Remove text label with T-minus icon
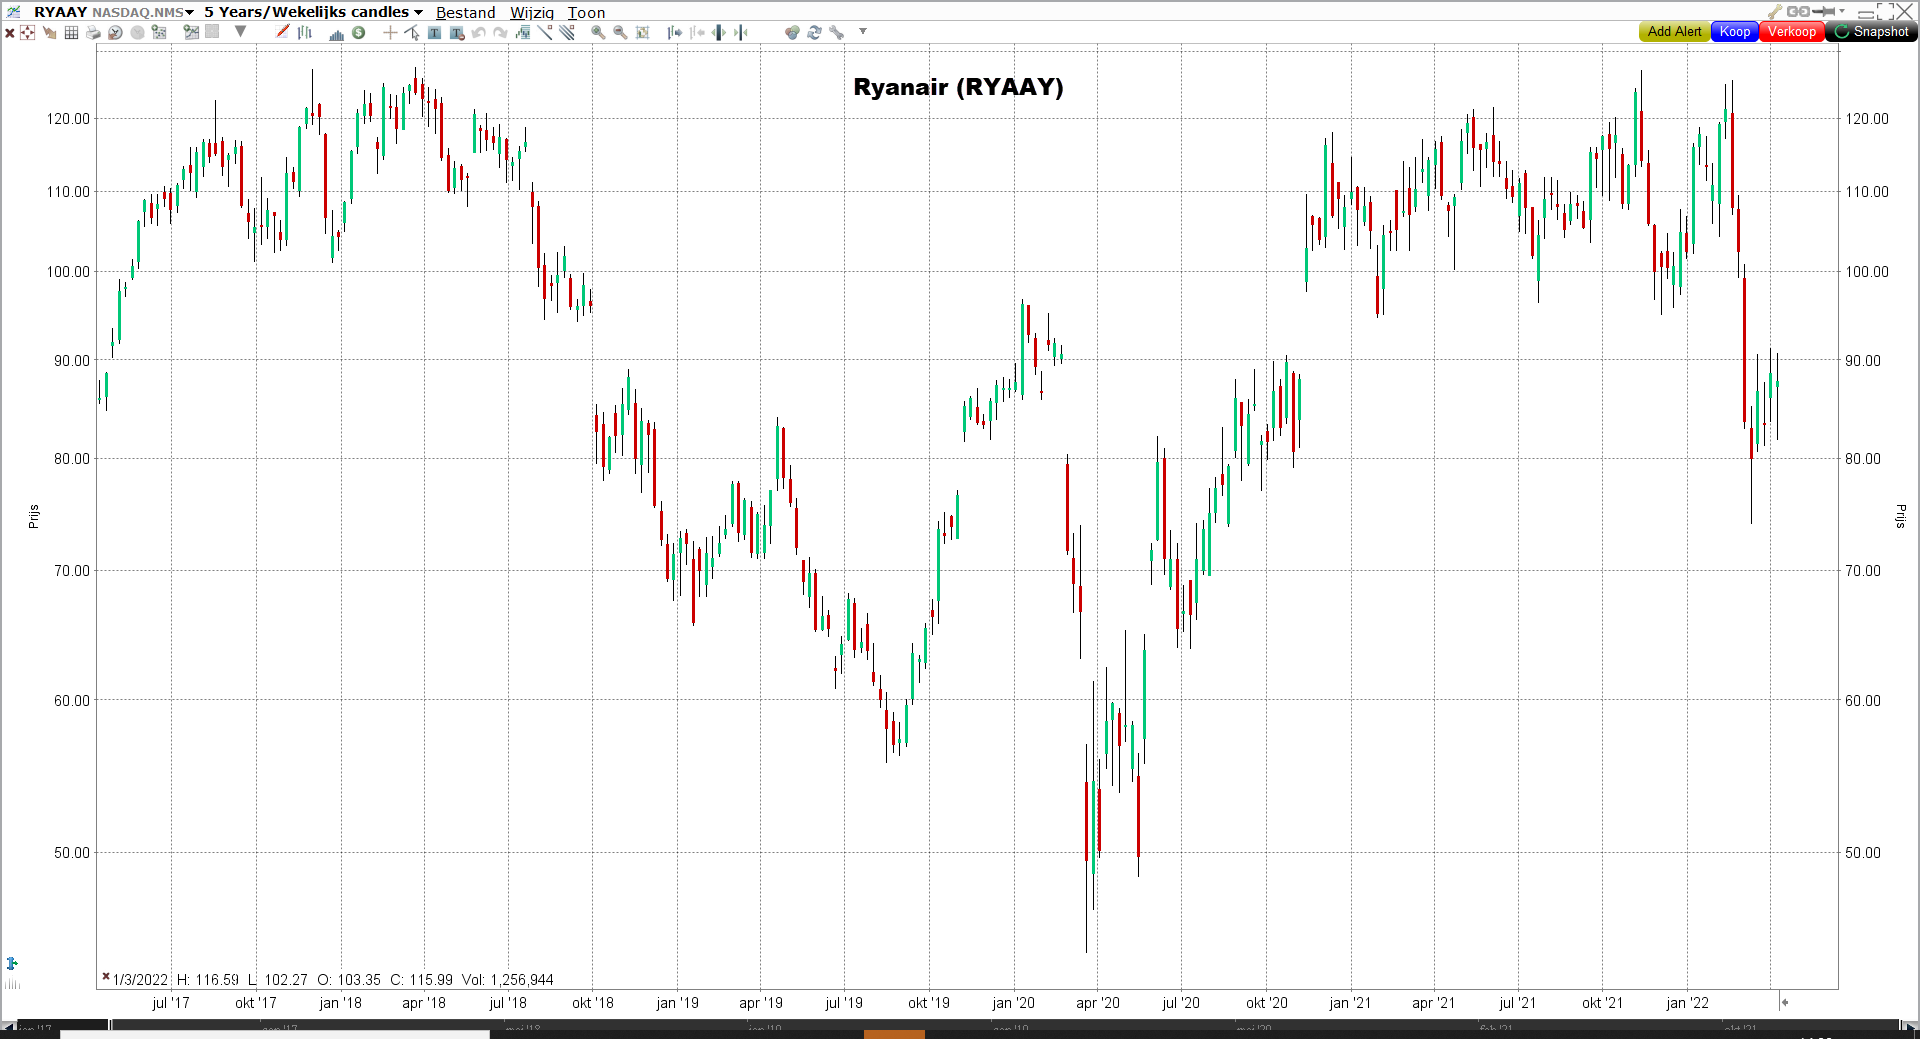This screenshot has height=1039, width=1920. (x=457, y=33)
